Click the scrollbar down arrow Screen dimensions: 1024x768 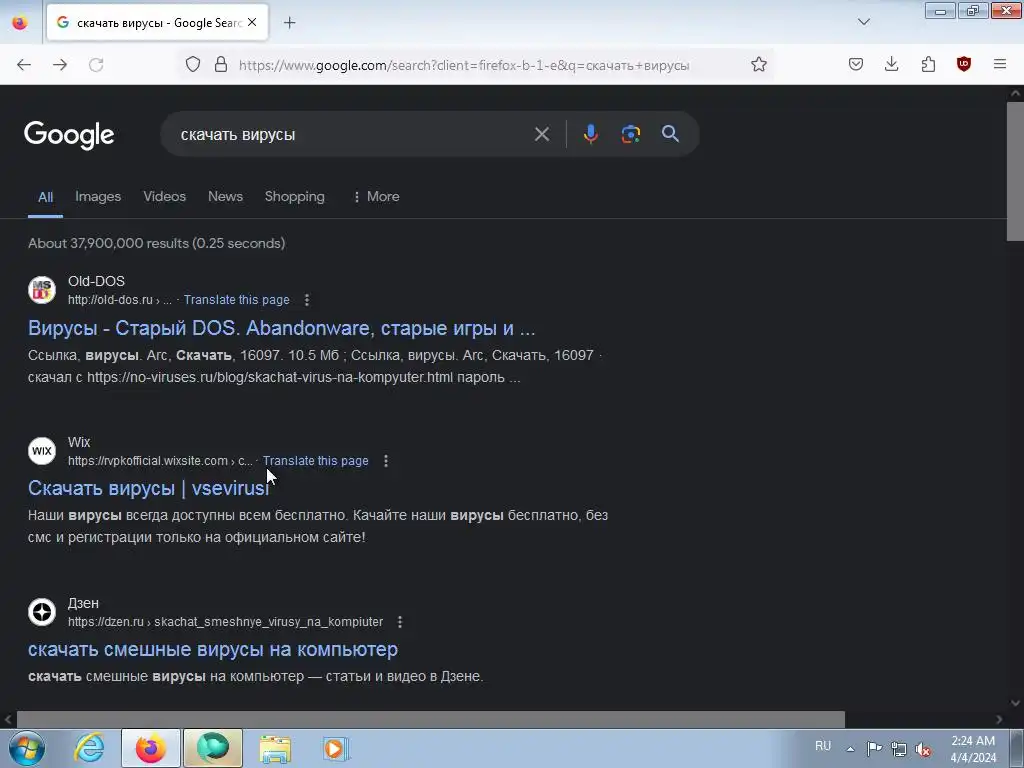pos(1015,703)
